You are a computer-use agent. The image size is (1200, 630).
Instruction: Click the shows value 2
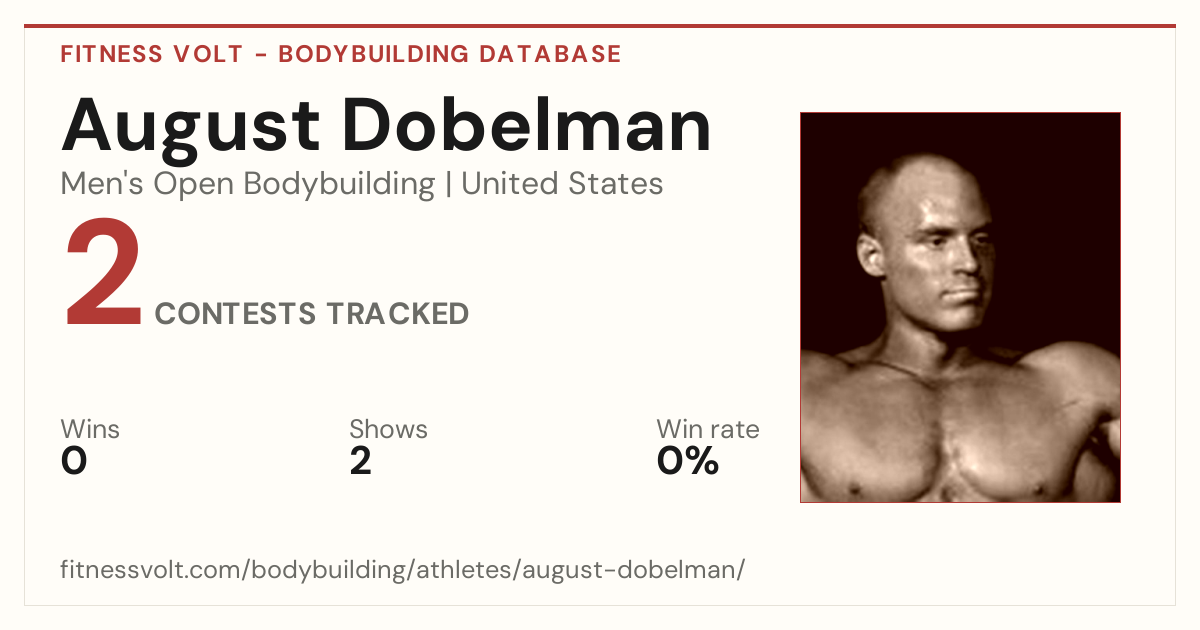[x=361, y=461]
